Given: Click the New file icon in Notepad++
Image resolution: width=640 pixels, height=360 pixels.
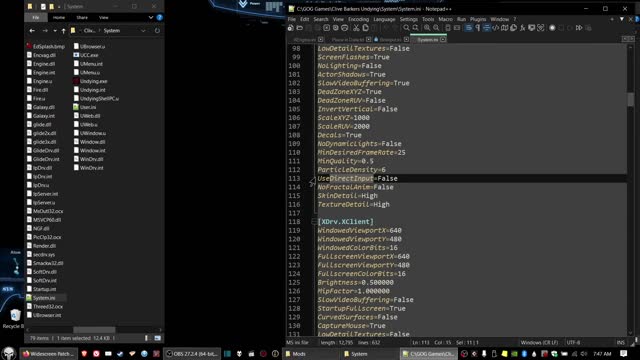Looking at the screenshot, I should pyautogui.click(x=291, y=28).
